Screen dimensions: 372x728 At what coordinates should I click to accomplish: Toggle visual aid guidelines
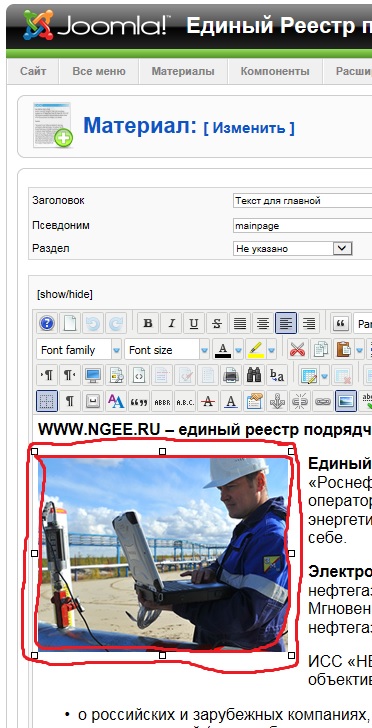[x=47, y=401]
